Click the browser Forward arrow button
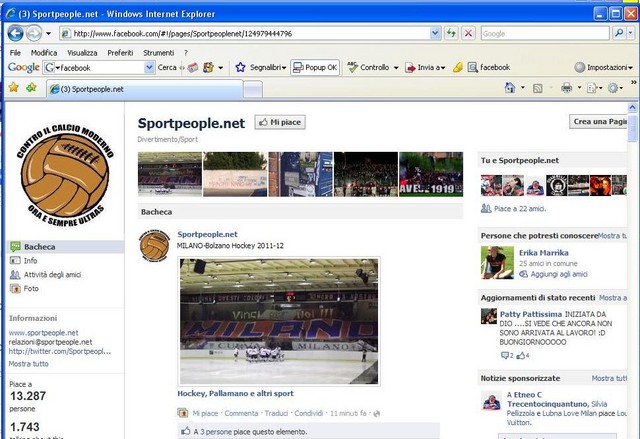The width and height of the screenshot is (640, 439). (34, 33)
